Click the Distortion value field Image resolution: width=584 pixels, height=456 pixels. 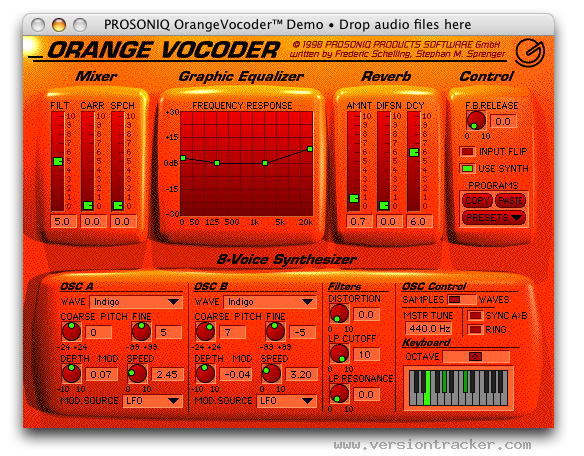tap(366, 314)
